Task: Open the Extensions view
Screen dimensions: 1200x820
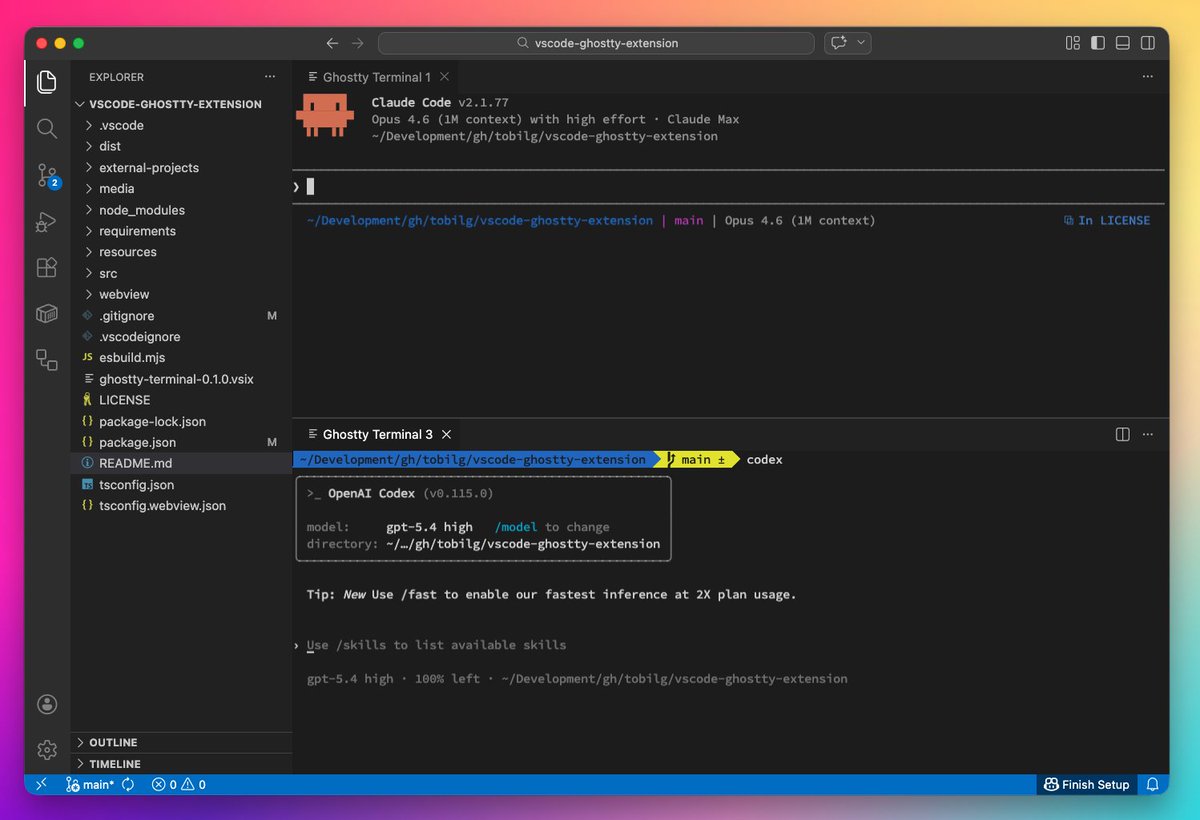Action: coord(47,267)
